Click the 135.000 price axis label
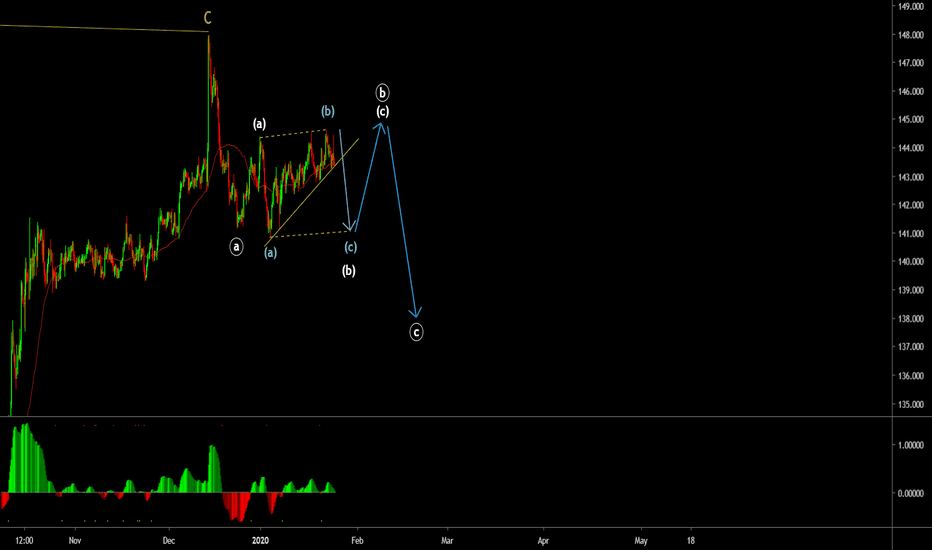This screenshot has height=550, width=932. [x=911, y=404]
